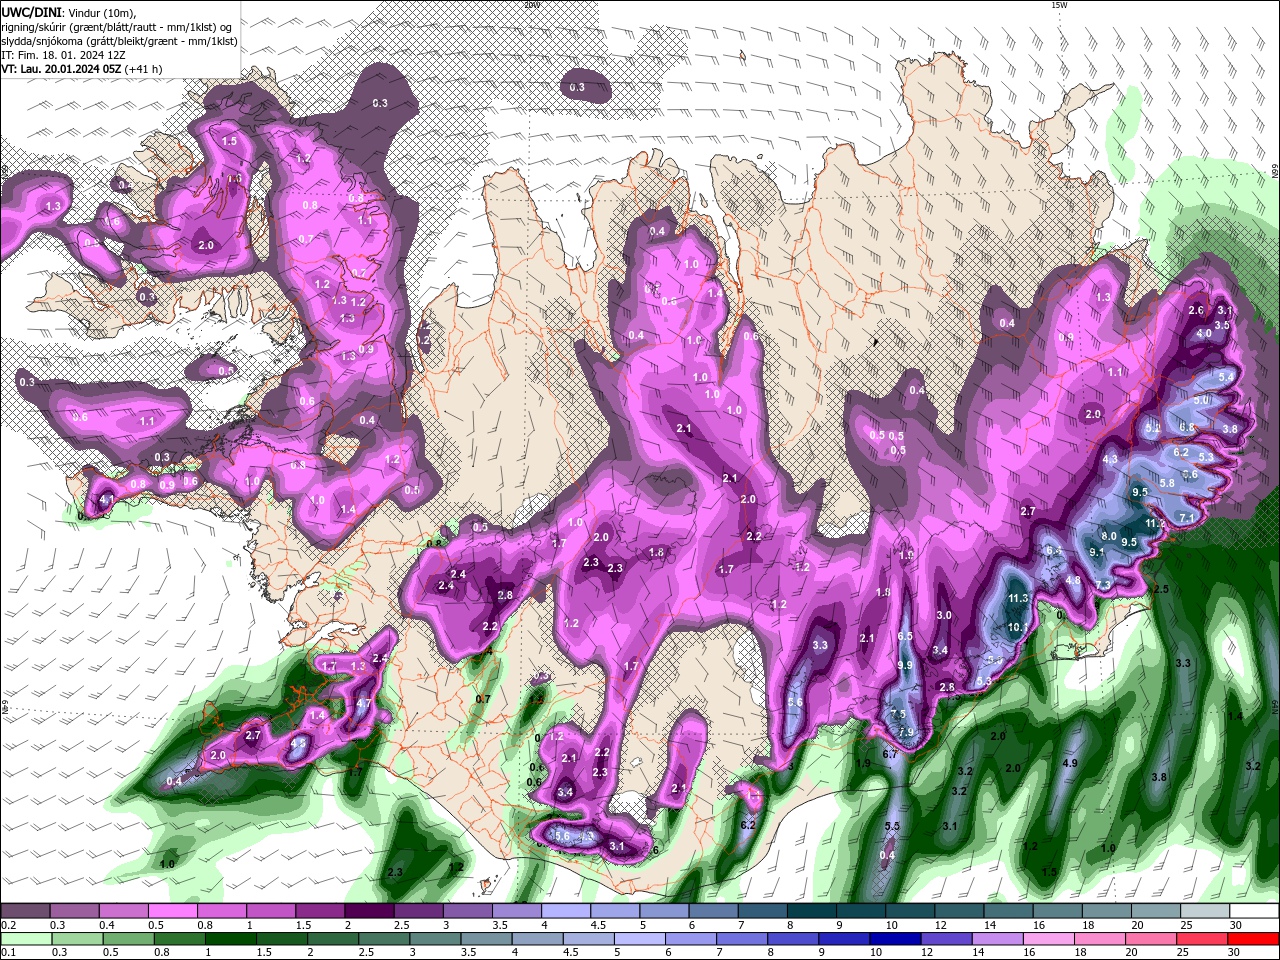This screenshot has height=960, width=1280.
Task: Select the 4.1 value on the west peninsula
Action: pyautogui.click(x=107, y=497)
